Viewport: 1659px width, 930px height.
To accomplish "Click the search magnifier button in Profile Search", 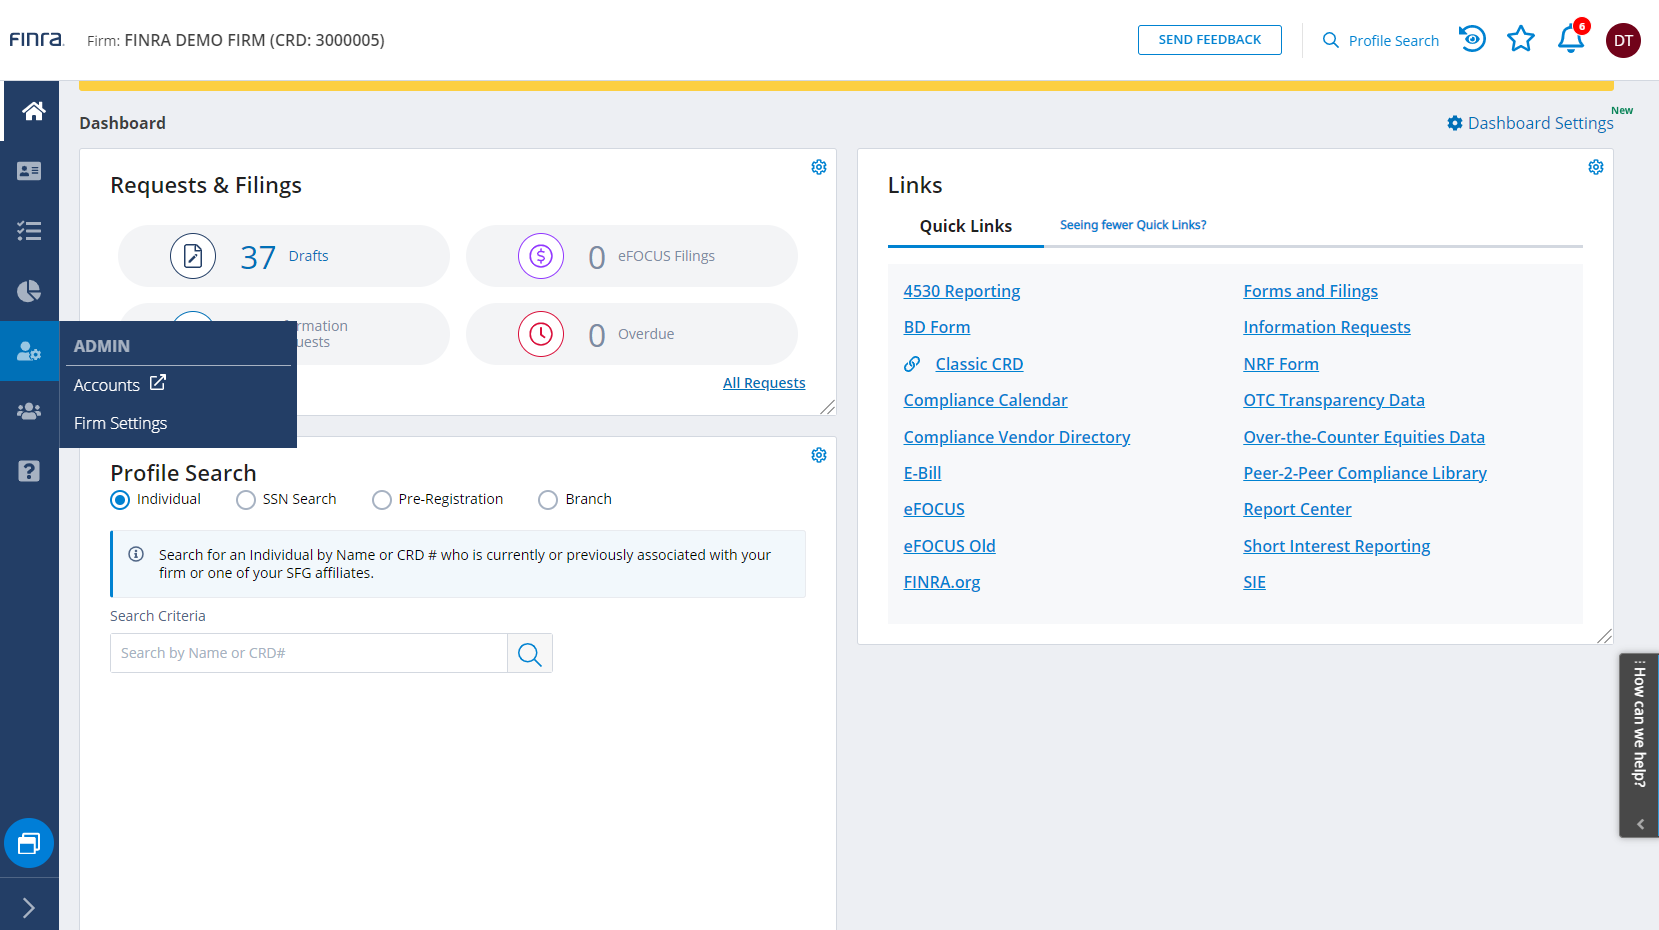I will pyautogui.click(x=530, y=654).
